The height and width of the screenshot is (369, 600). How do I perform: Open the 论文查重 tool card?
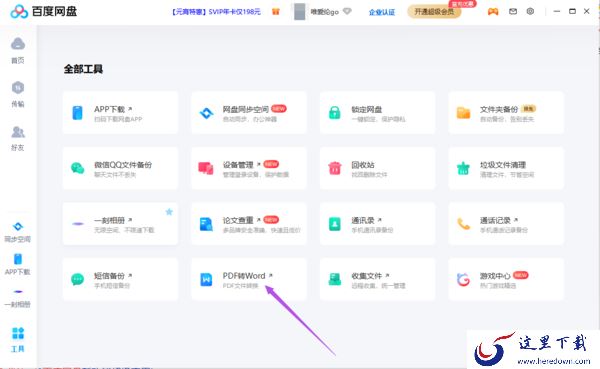pos(249,224)
